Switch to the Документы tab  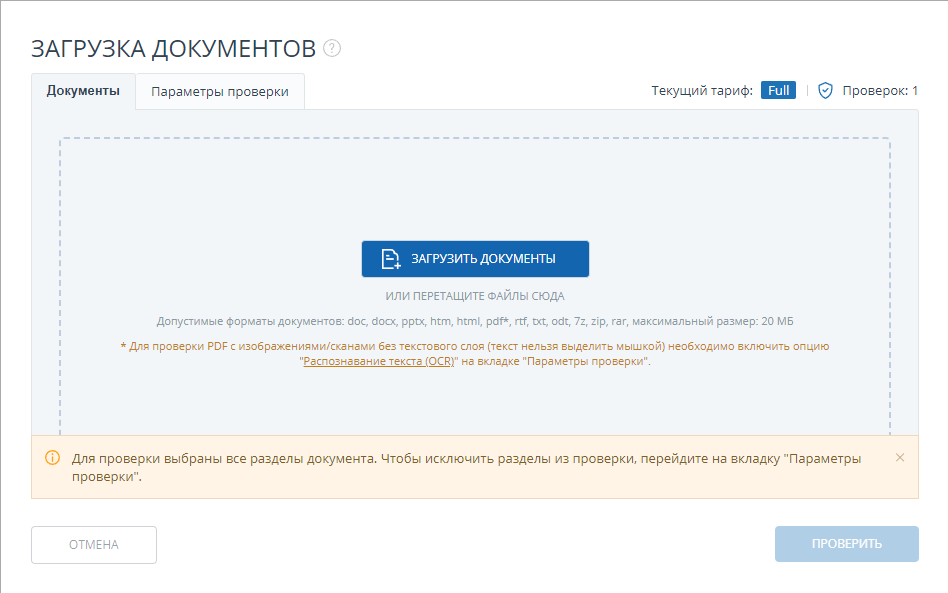click(x=83, y=91)
